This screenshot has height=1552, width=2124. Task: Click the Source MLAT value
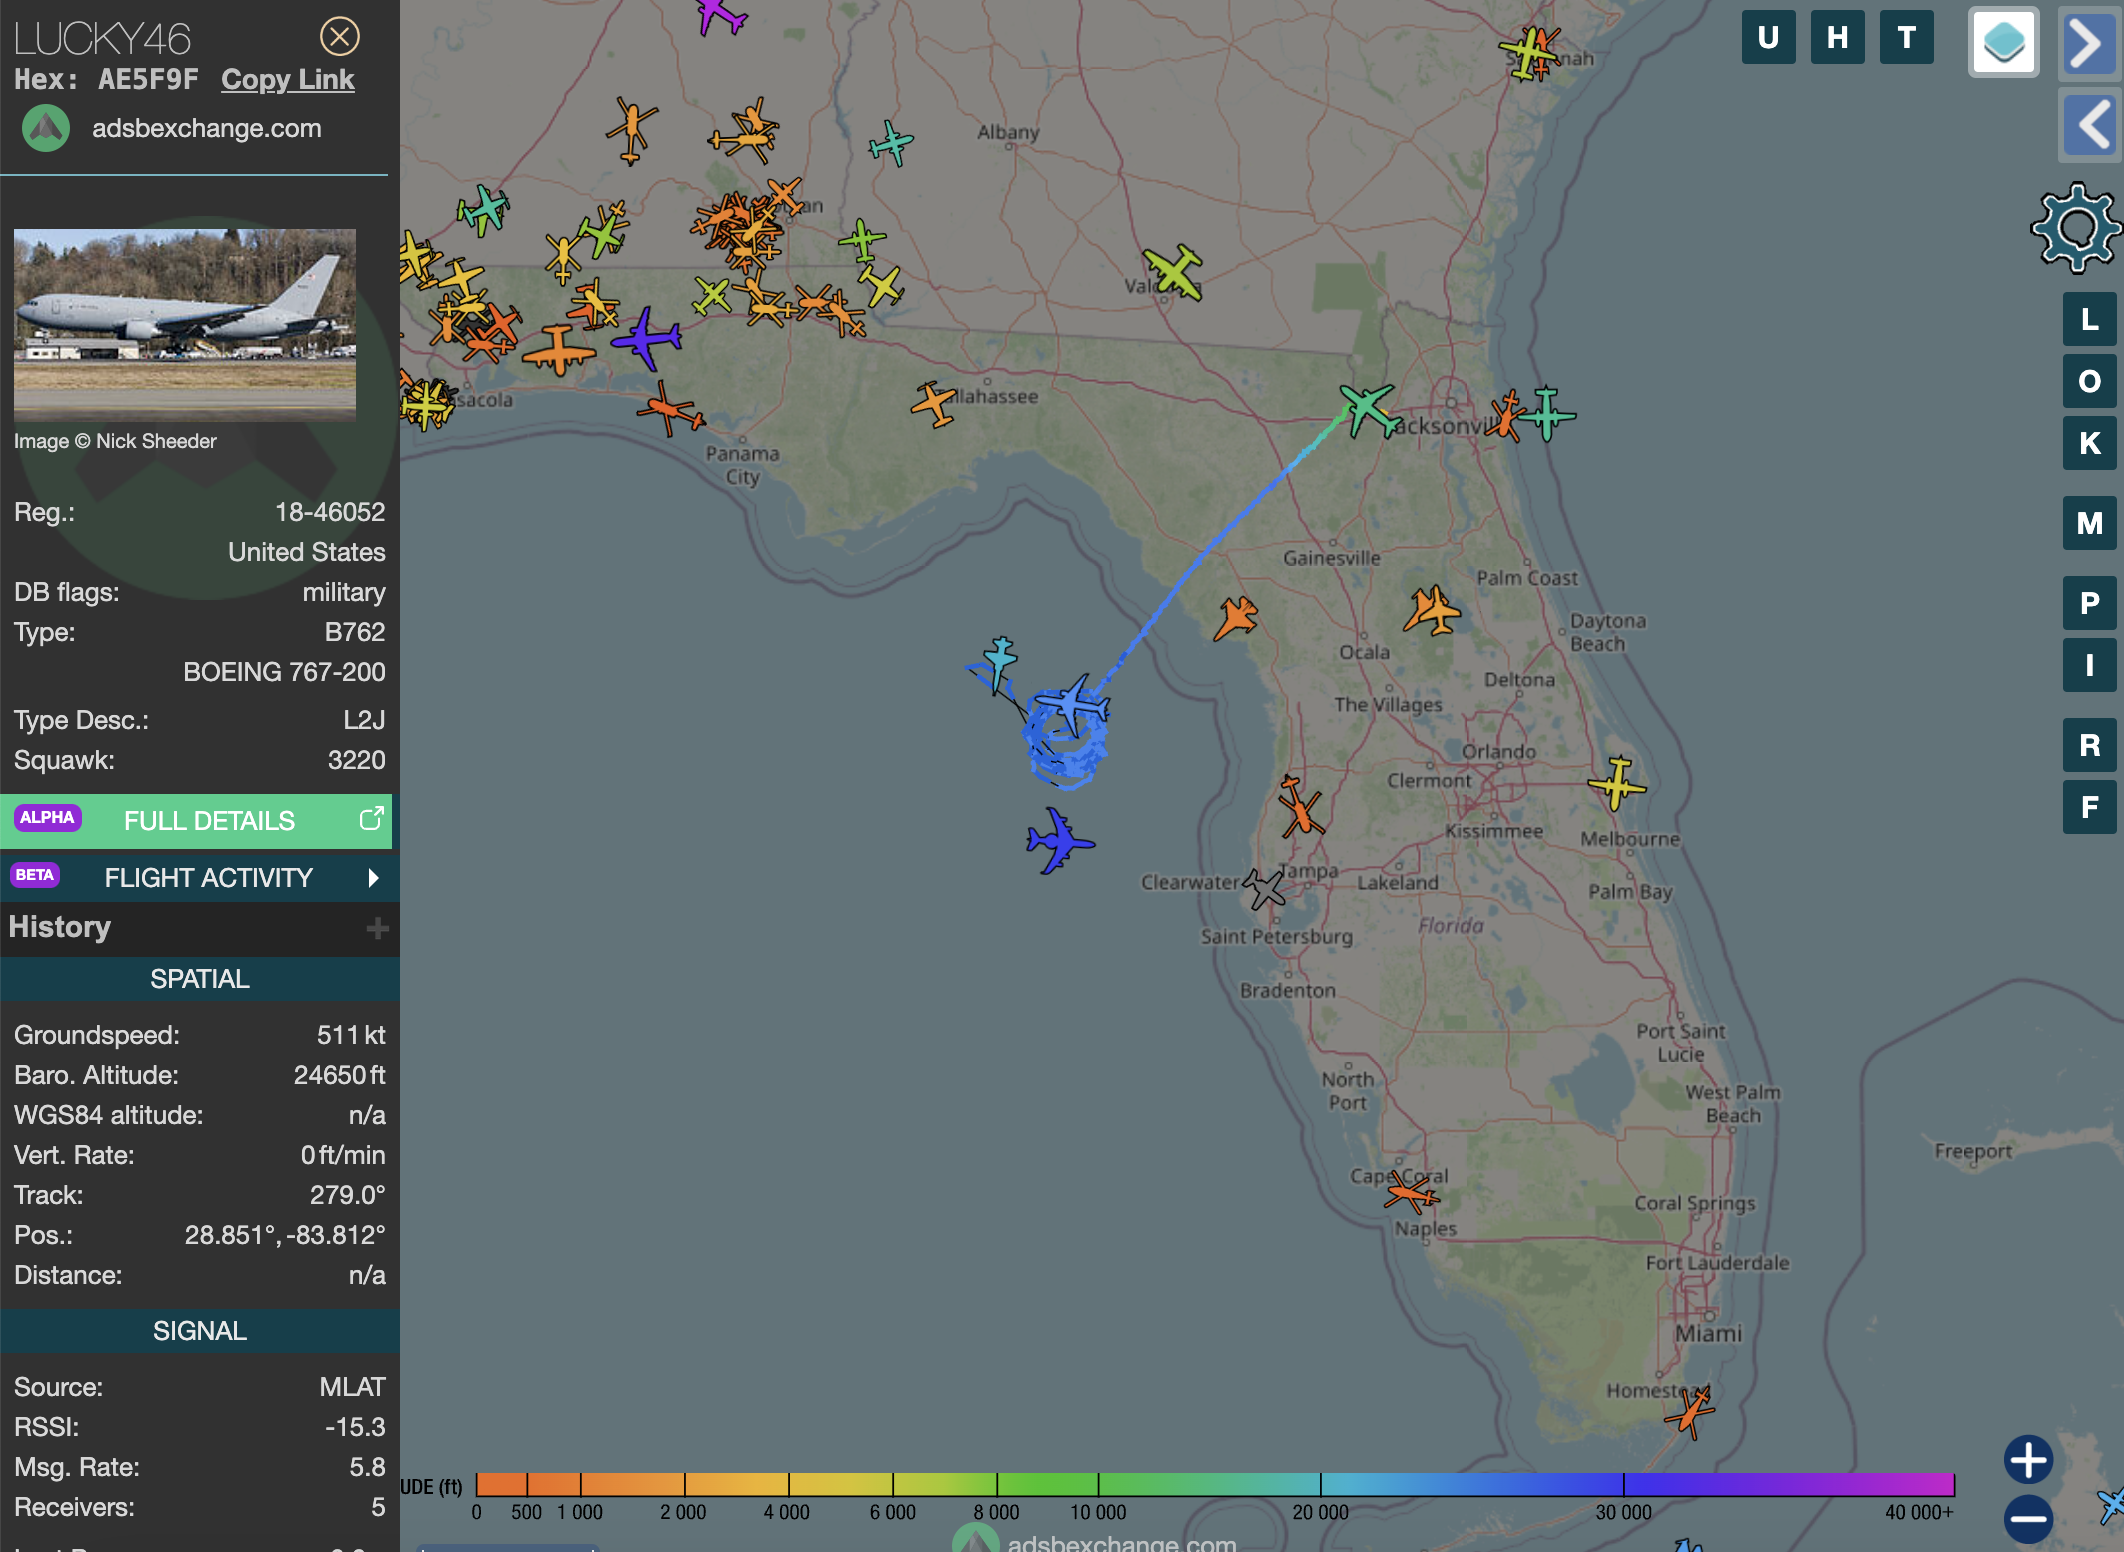[x=352, y=1387]
